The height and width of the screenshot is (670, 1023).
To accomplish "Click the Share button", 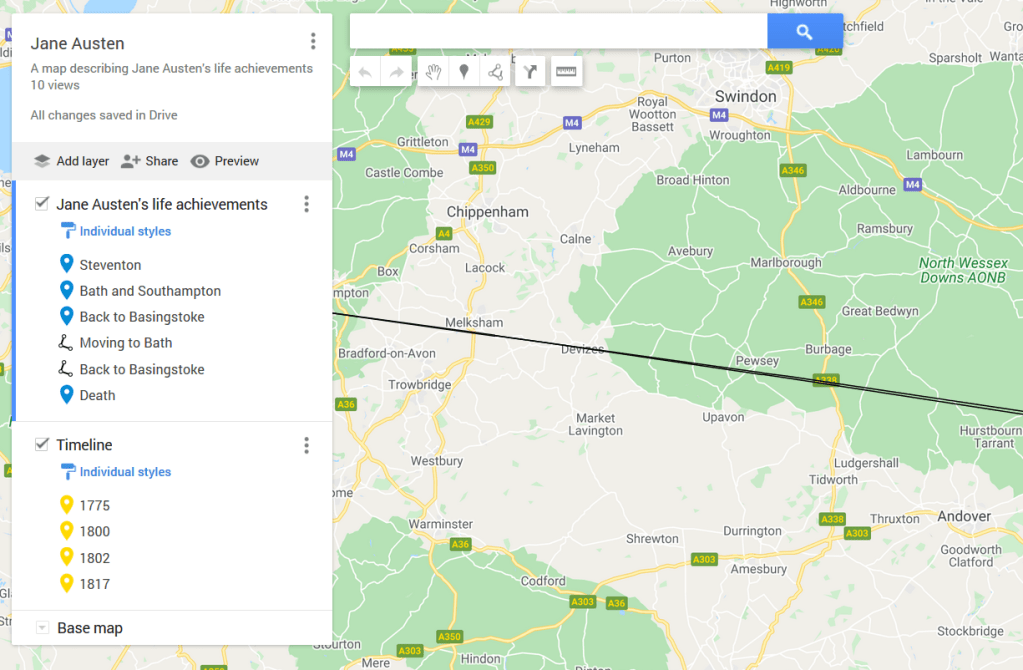I will pyautogui.click(x=149, y=161).
